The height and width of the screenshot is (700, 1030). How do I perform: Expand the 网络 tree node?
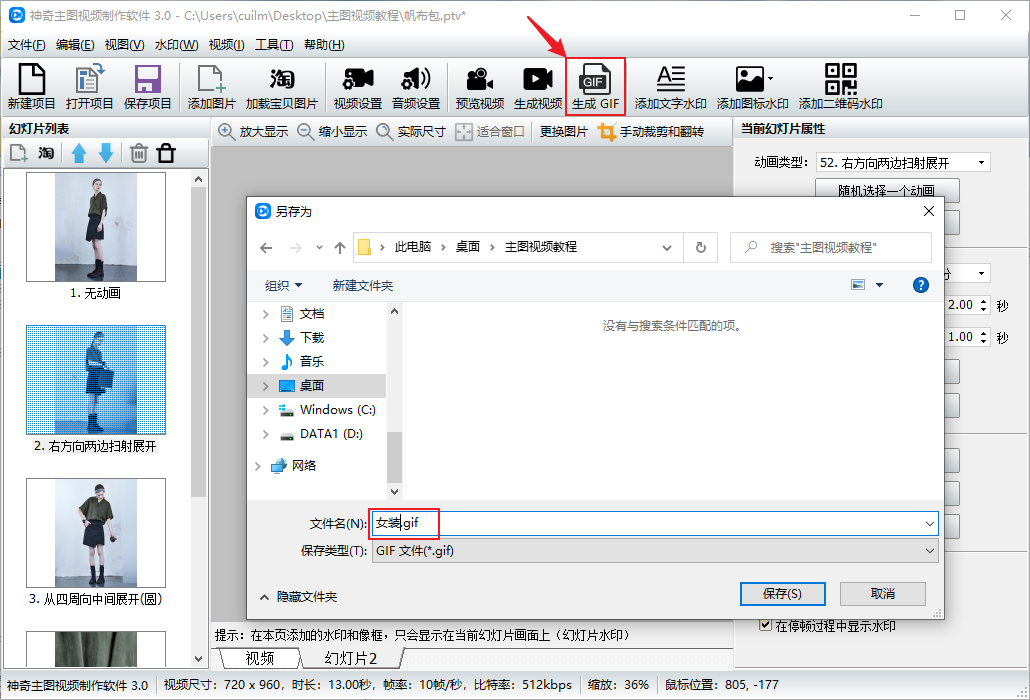pyautogui.click(x=258, y=466)
